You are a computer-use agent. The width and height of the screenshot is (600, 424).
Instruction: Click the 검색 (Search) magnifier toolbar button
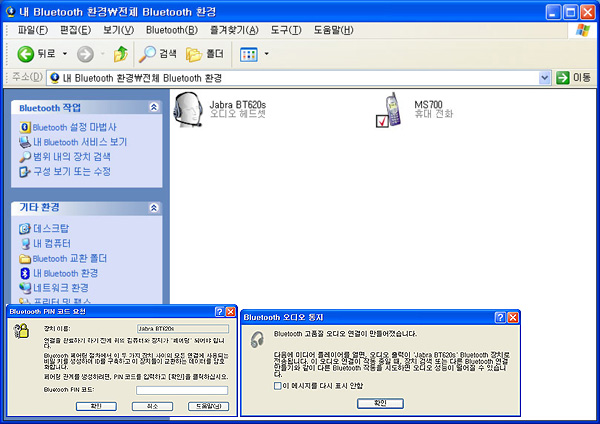click(x=158, y=54)
